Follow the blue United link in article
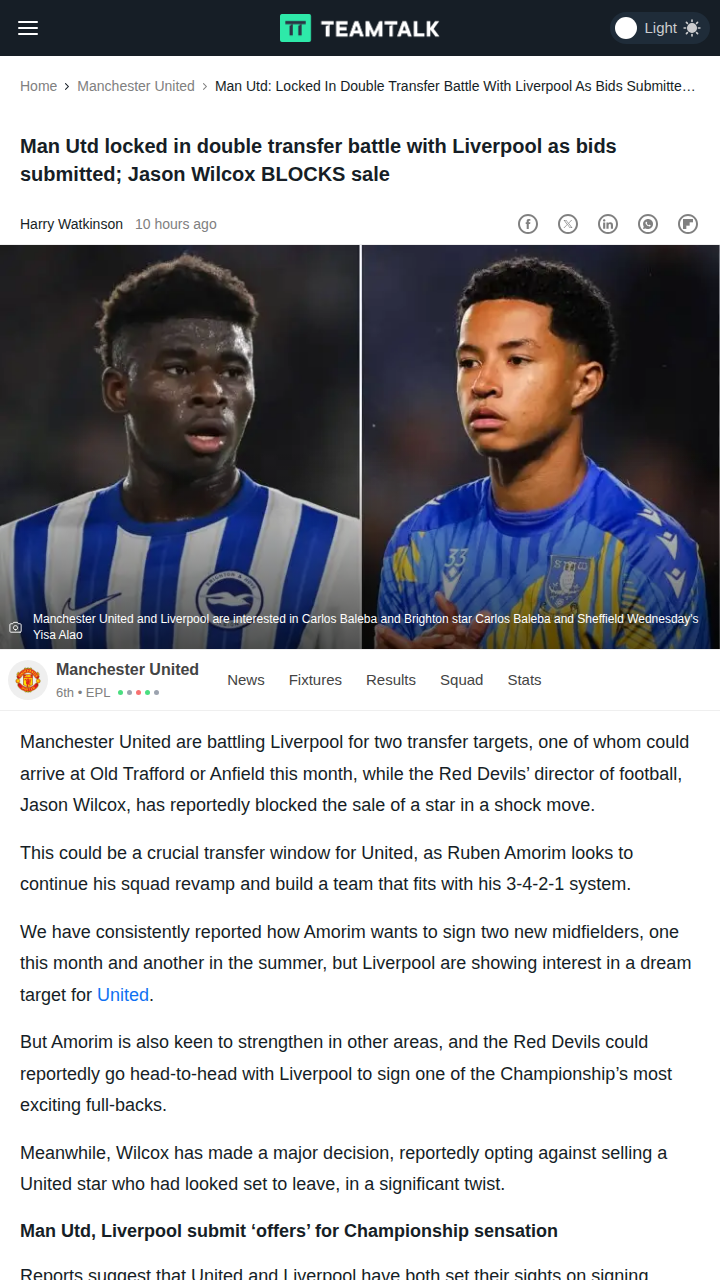 (123, 995)
